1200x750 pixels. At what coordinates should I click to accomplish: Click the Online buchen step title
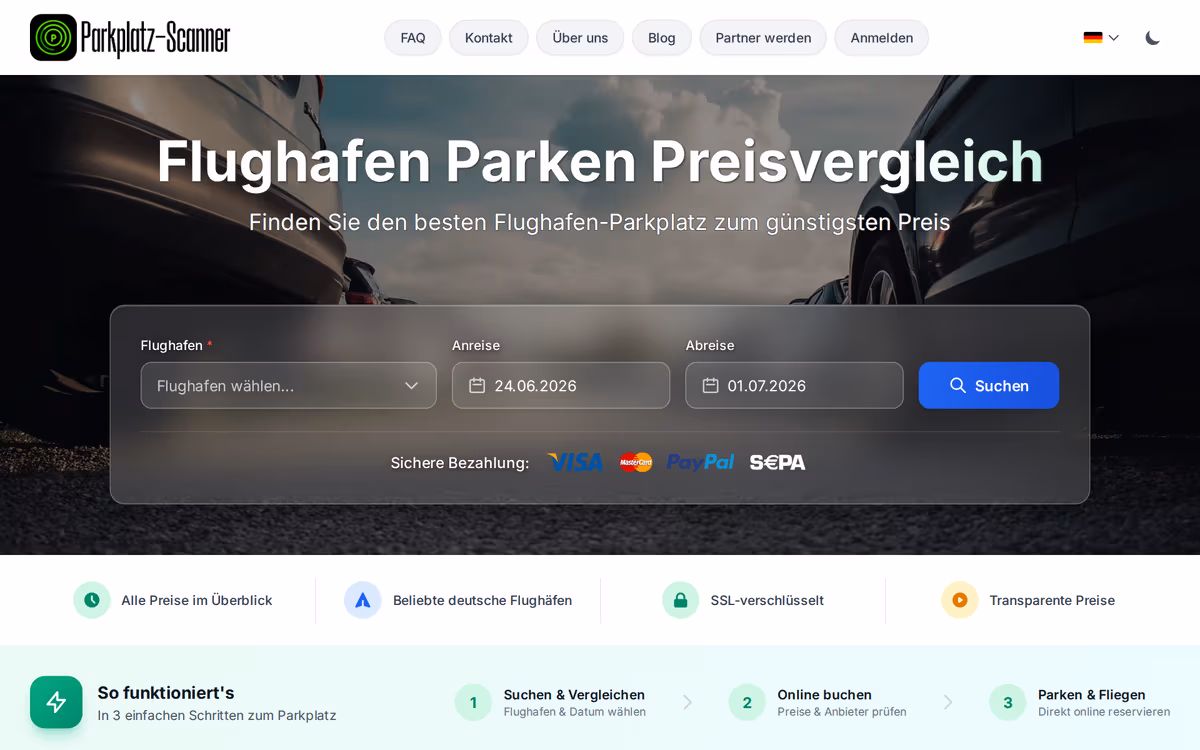click(825, 694)
